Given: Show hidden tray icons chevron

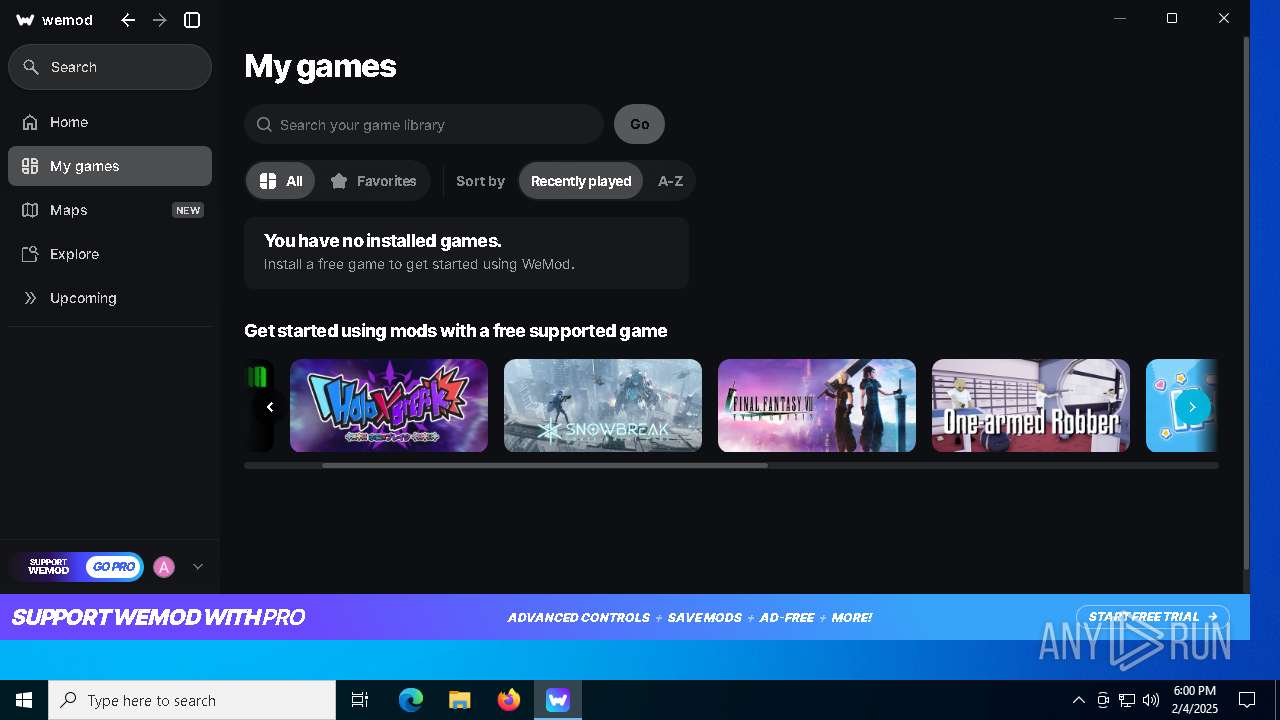Looking at the screenshot, I should pos(1078,700).
